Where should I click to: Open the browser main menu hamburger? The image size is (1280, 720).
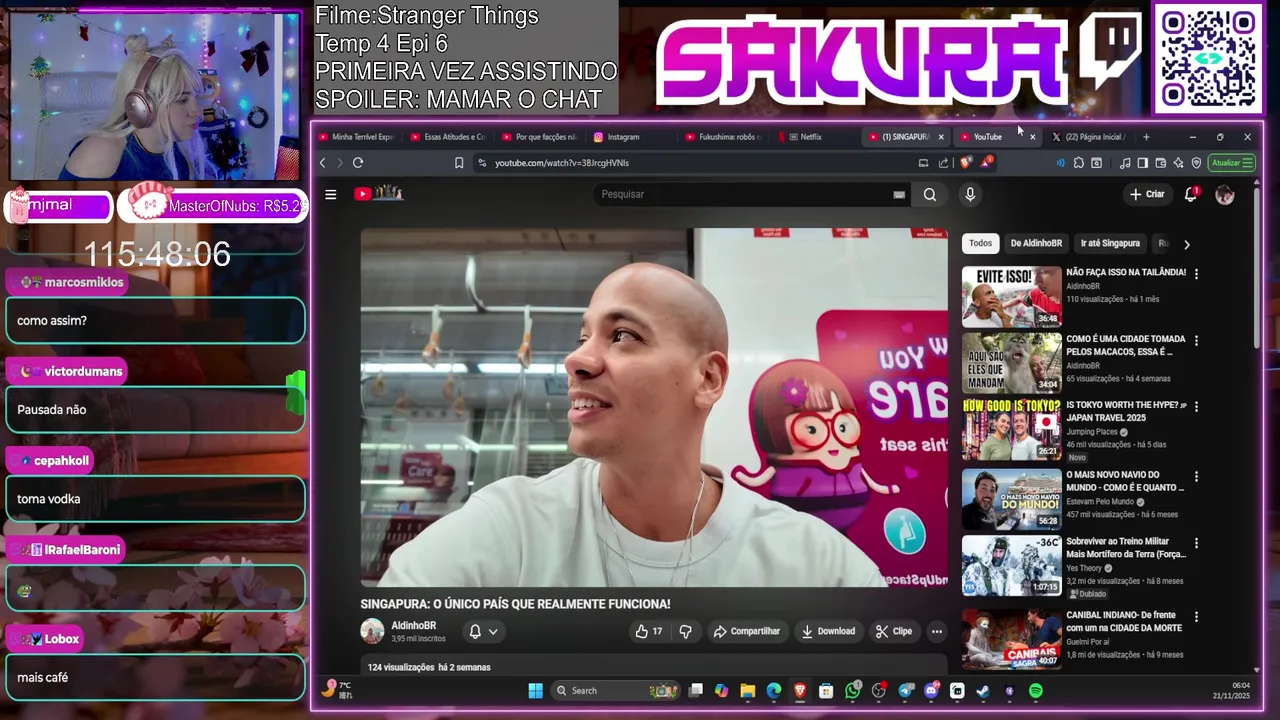tap(1248, 163)
